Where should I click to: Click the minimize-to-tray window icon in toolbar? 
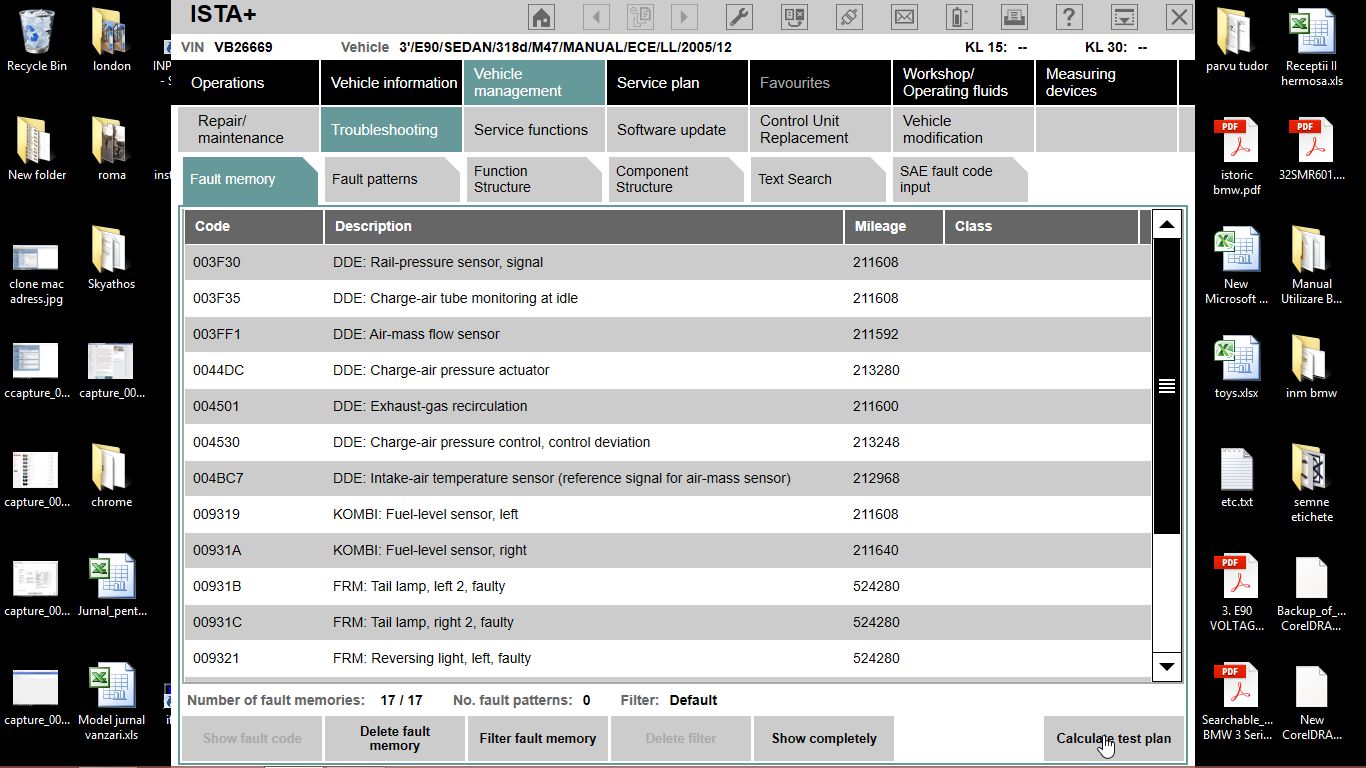[1124, 17]
